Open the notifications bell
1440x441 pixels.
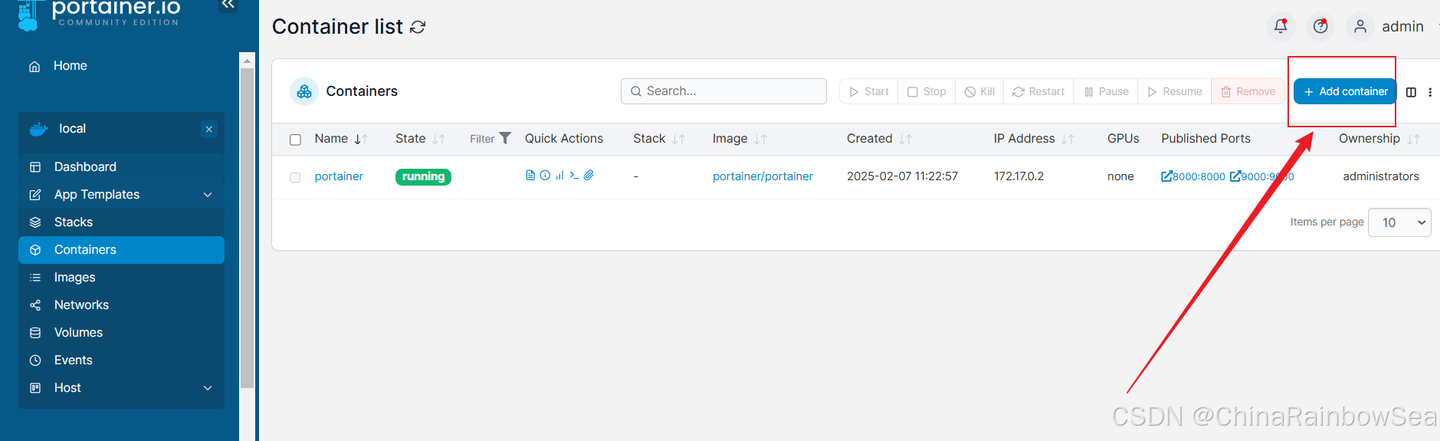[x=1280, y=27]
